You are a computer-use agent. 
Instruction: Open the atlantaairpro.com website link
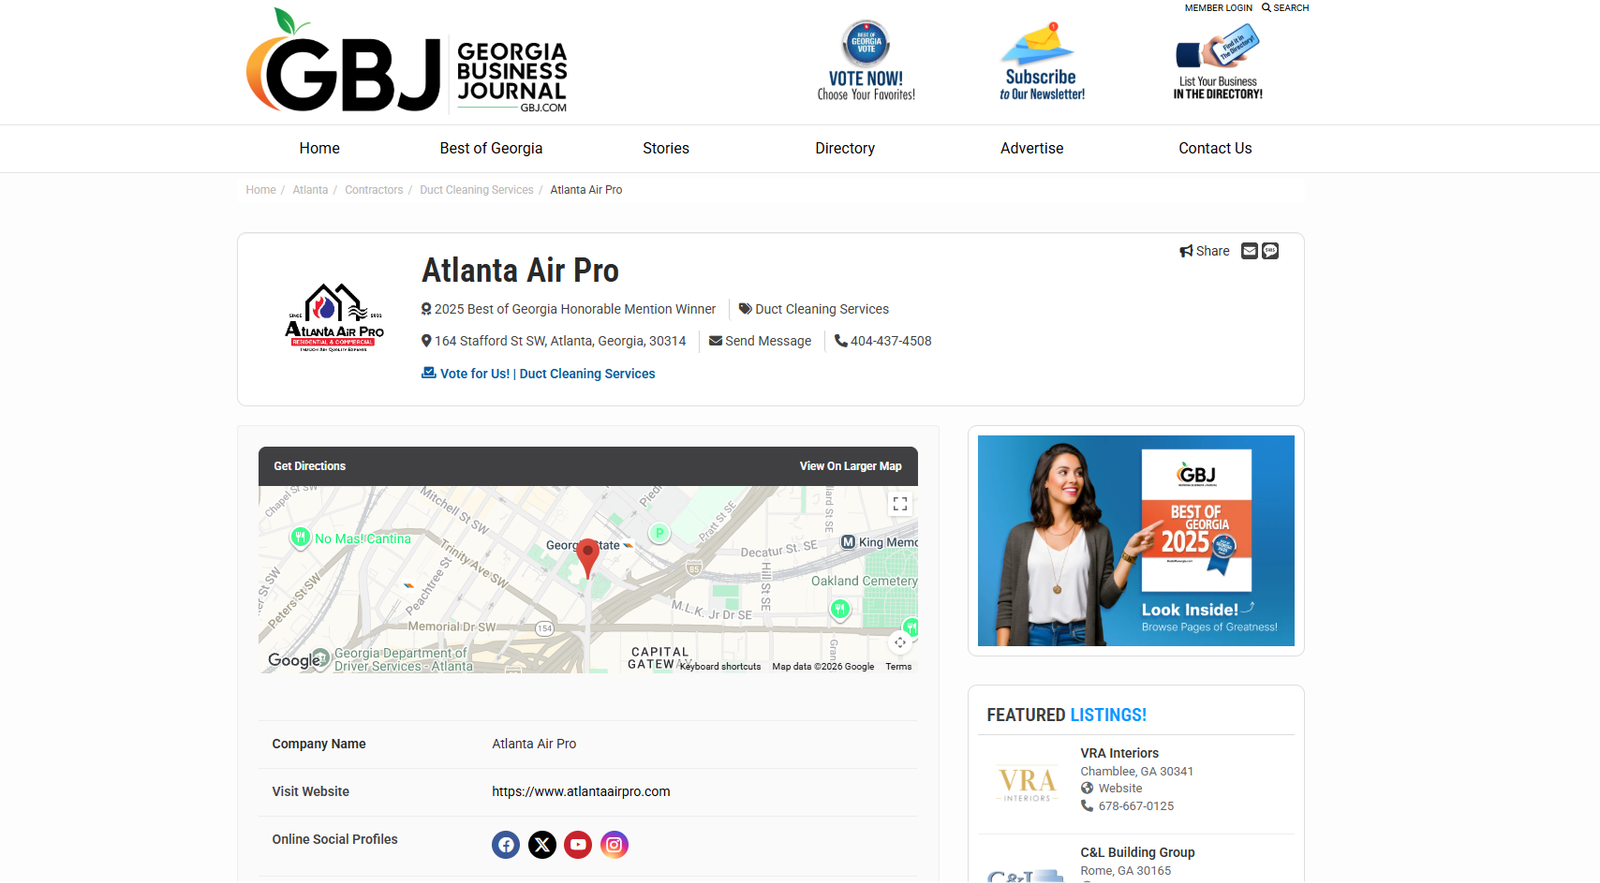point(581,792)
